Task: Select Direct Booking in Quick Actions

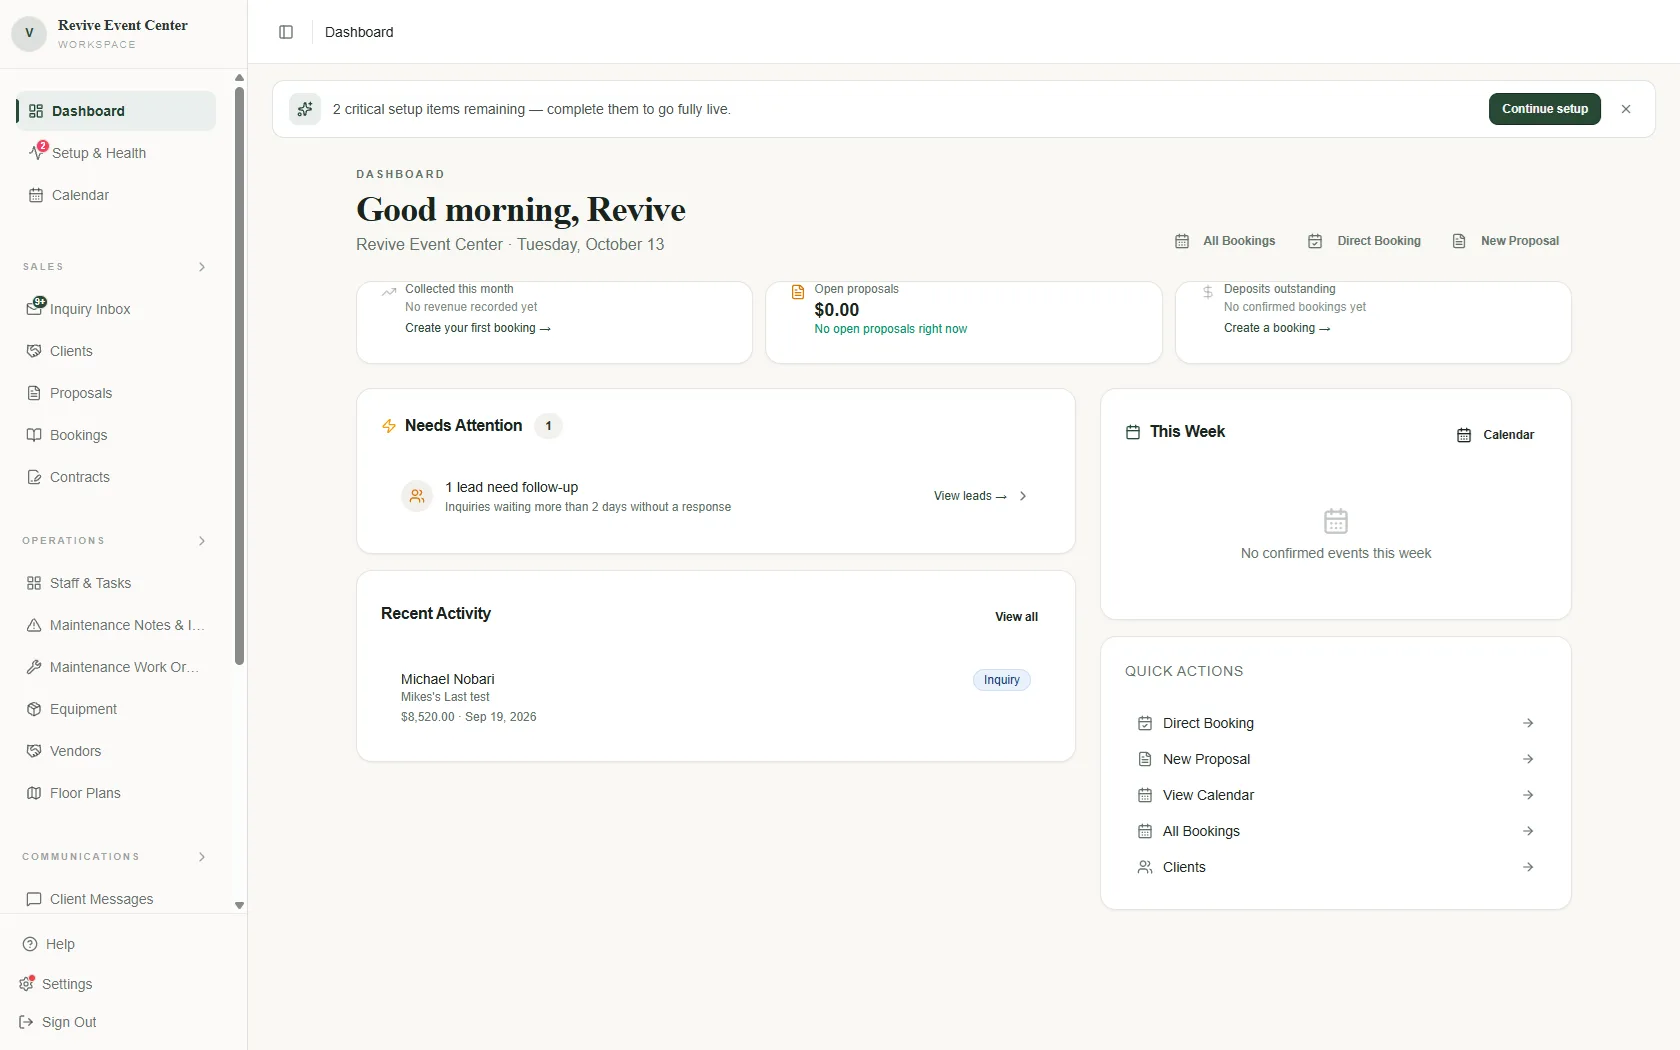Action: pos(1336,723)
